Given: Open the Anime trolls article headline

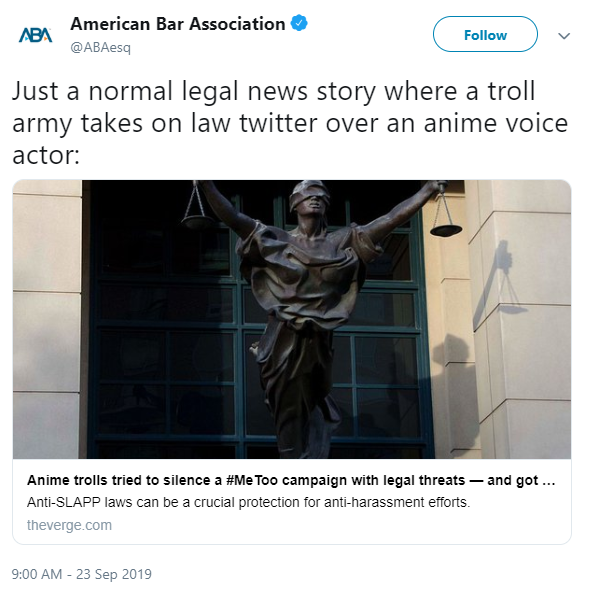Looking at the screenshot, I should (291, 480).
